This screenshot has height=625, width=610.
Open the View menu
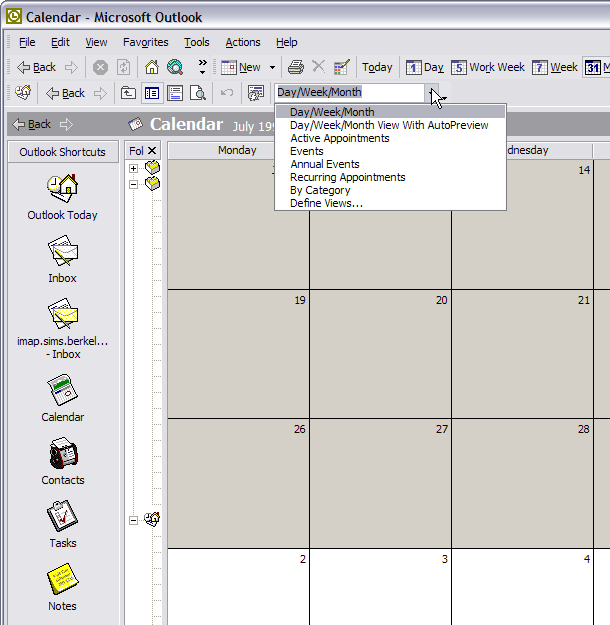(96, 42)
